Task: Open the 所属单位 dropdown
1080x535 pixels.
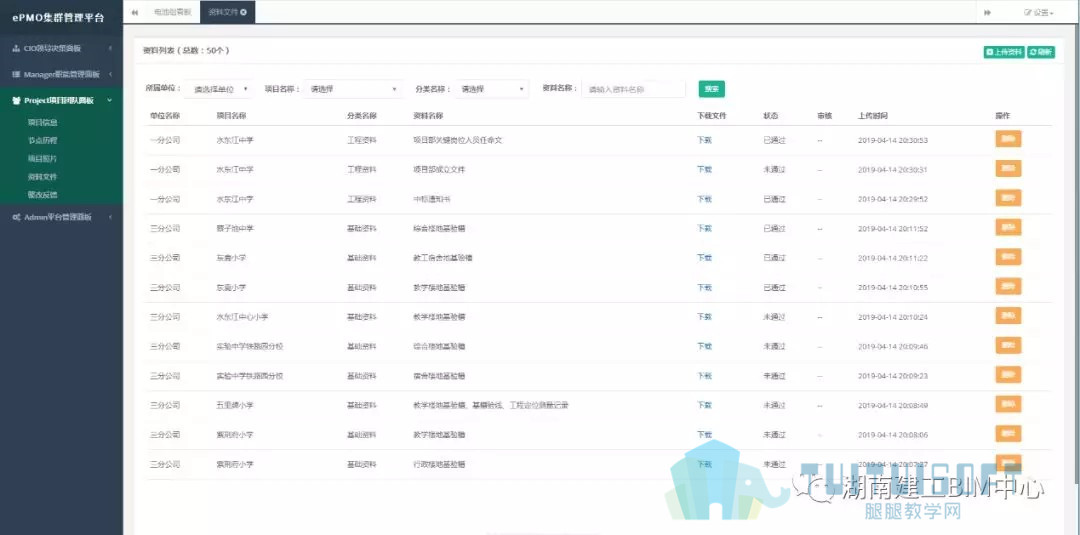Action: tap(219, 90)
